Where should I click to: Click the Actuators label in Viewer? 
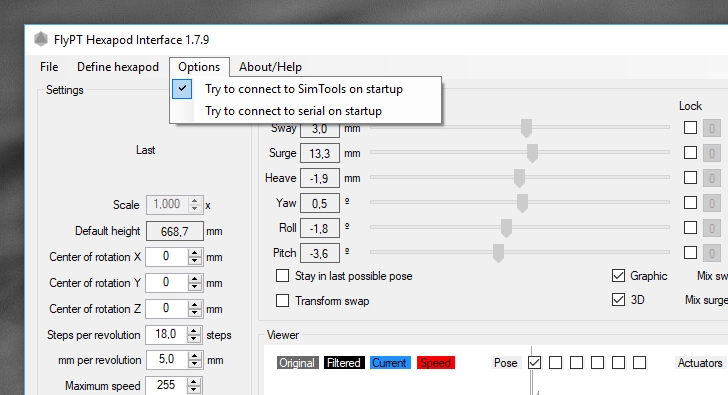(700, 363)
